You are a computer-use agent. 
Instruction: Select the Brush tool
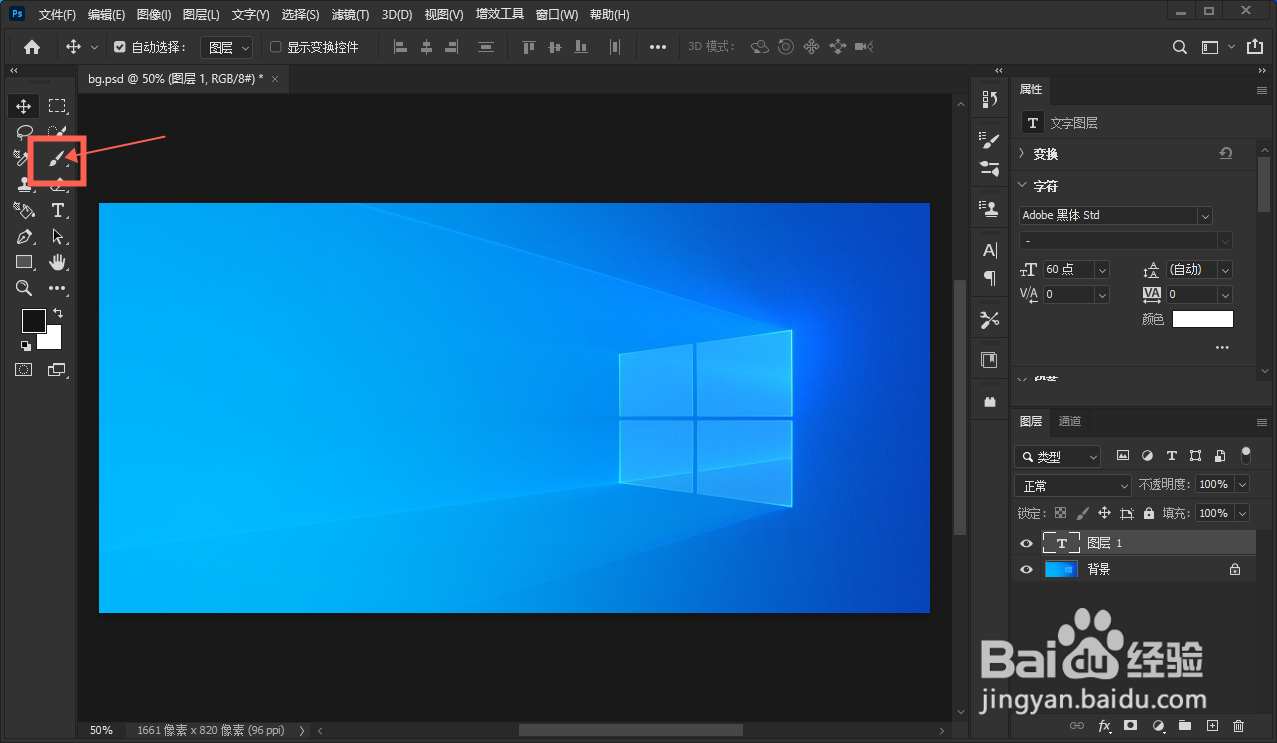tap(58, 158)
